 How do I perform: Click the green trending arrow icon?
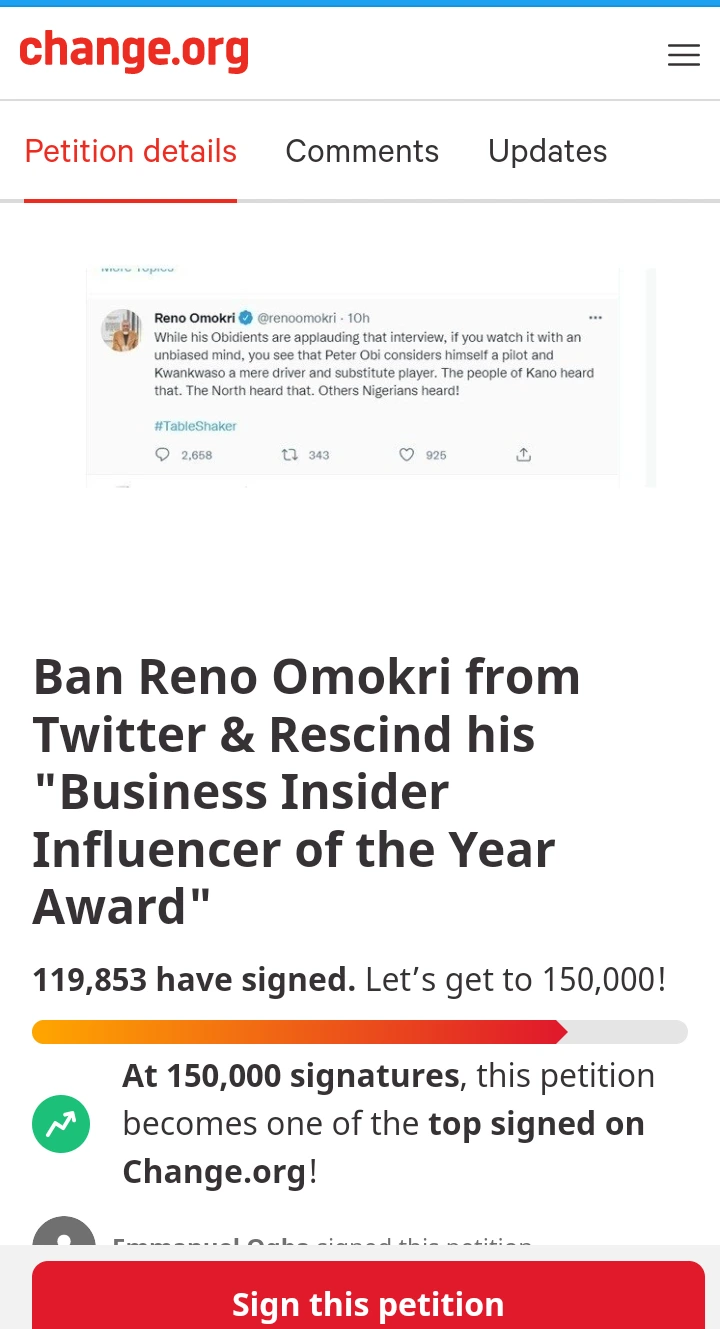[61, 1124]
